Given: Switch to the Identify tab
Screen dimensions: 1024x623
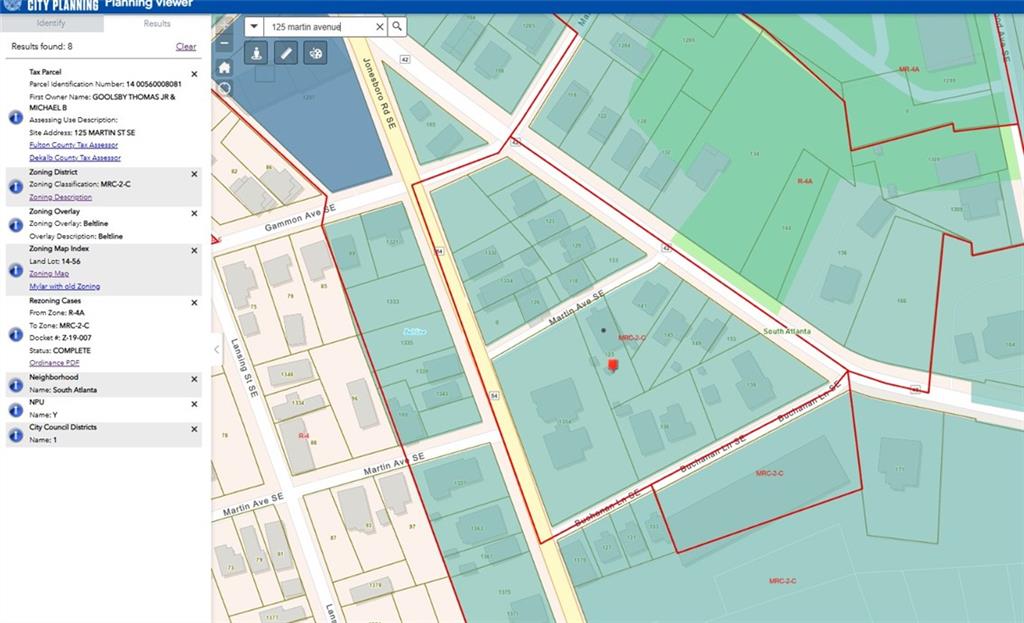Looking at the screenshot, I should point(51,23).
